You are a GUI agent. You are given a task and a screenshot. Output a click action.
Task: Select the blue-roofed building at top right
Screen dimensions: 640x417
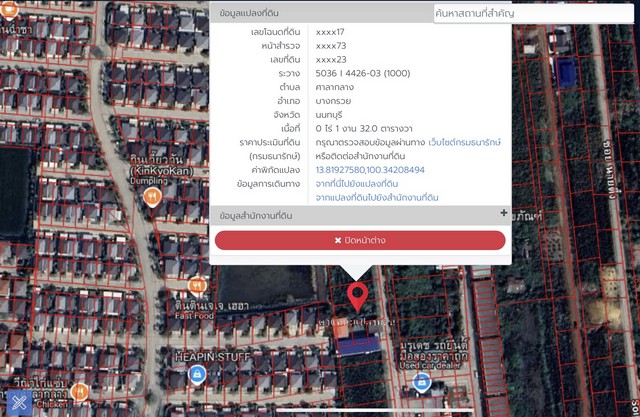click(565, 70)
